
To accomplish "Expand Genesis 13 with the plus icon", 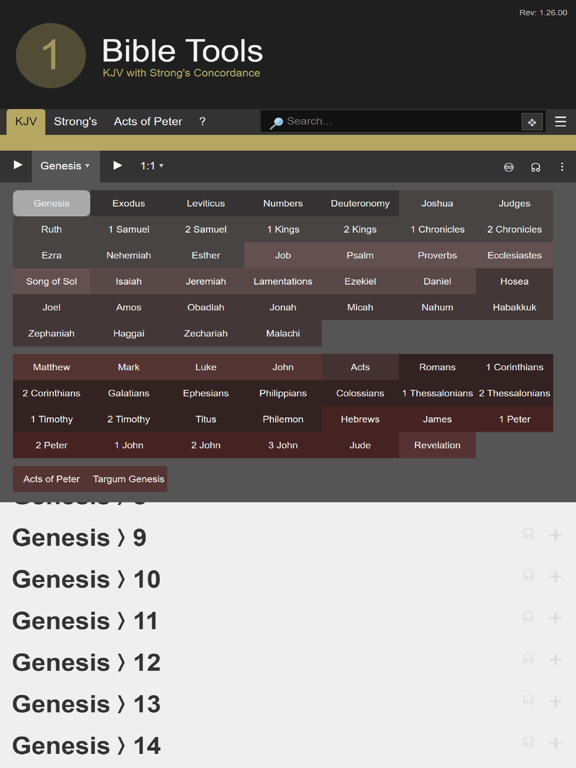I will 555,701.
